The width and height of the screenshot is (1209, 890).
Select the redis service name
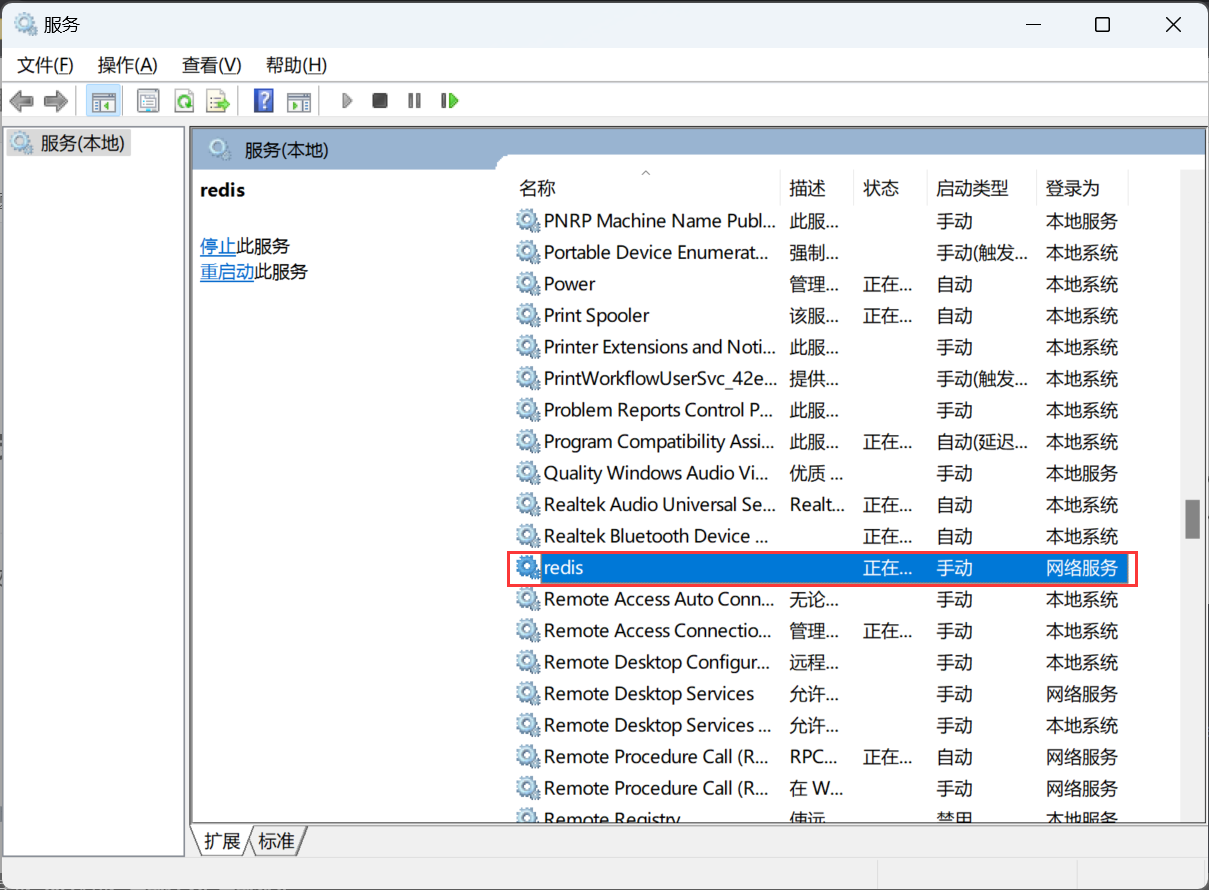(563, 568)
